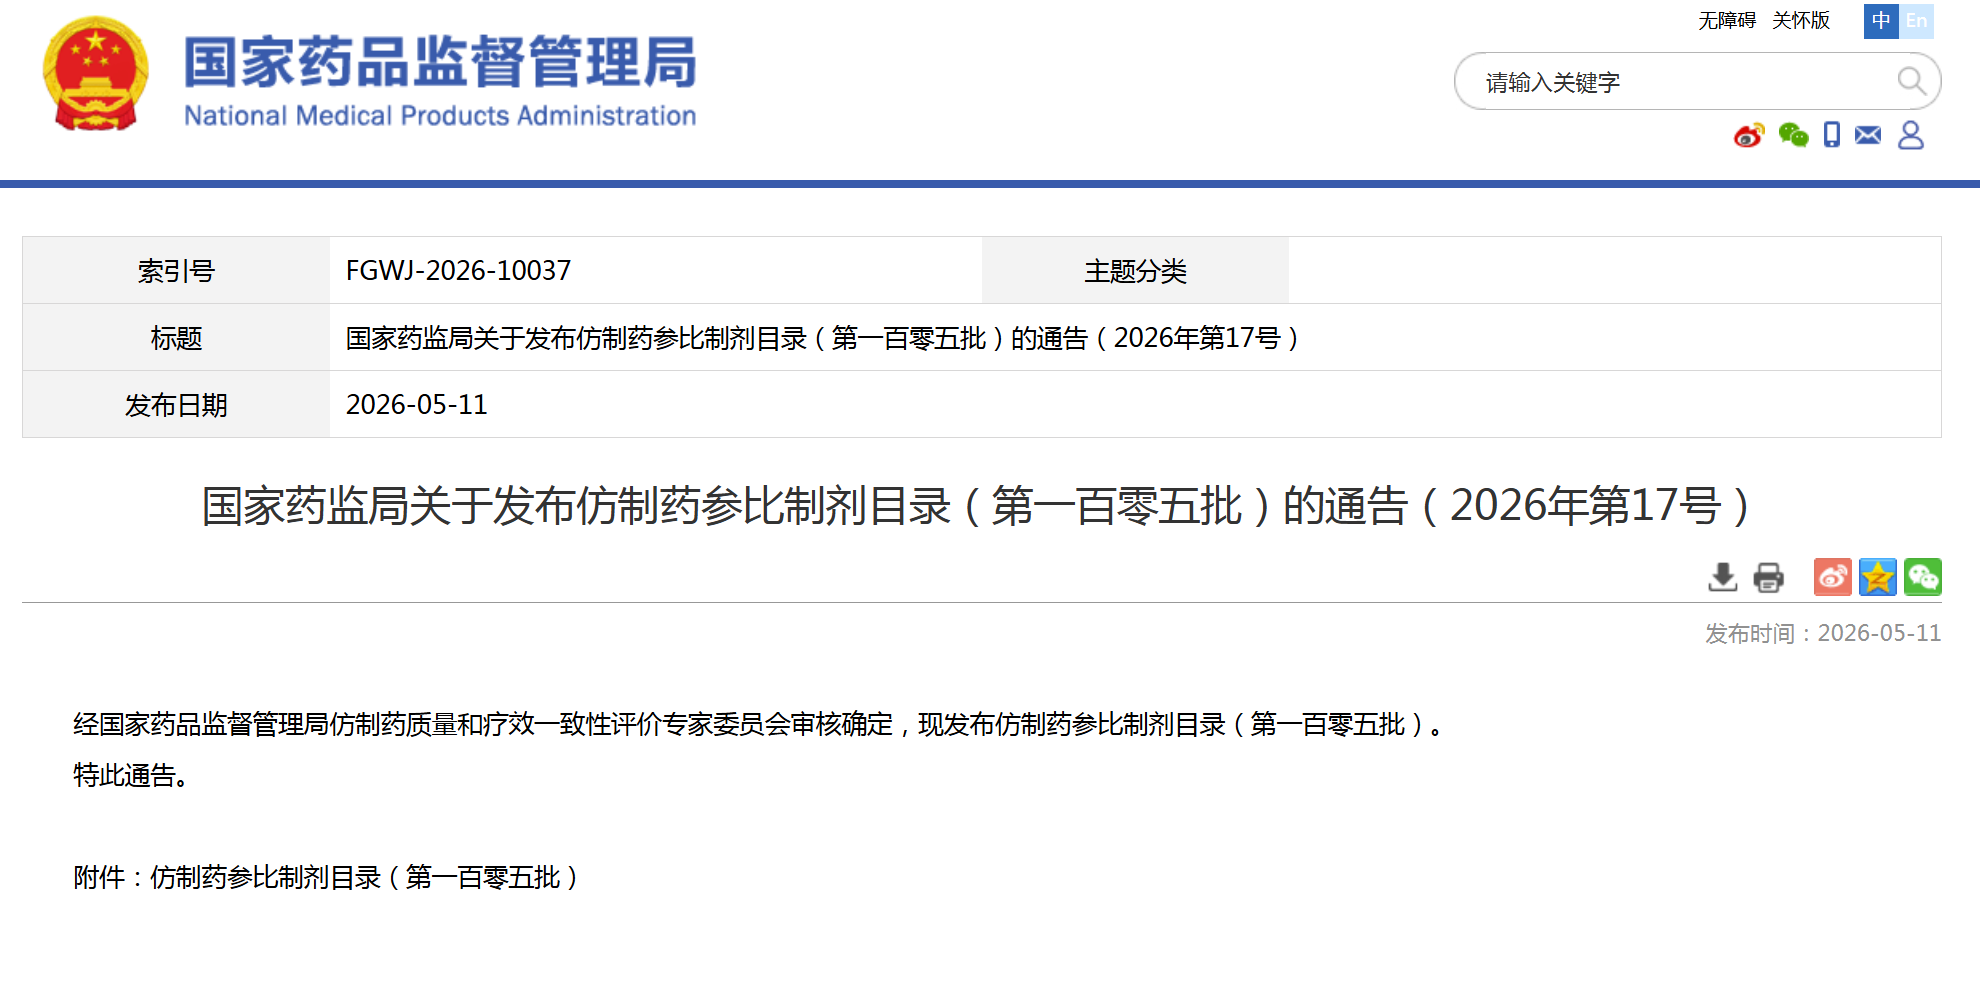The height and width of the screenshot is (986, 1980).
Task: Switch language to En English
Action: [1916, 21]
